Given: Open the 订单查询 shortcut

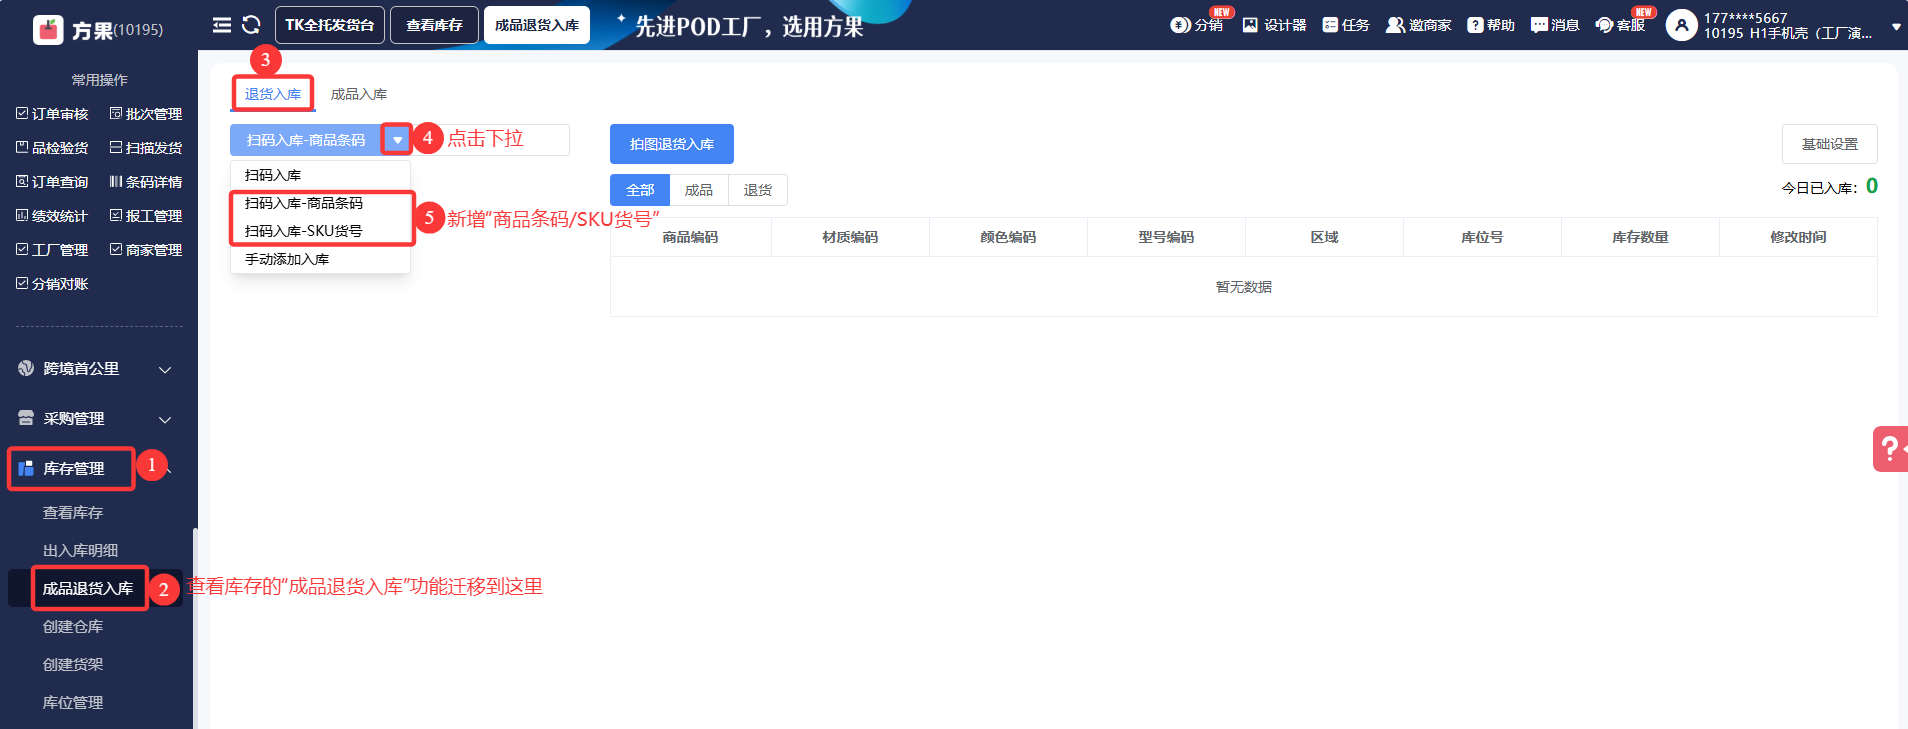Looking at the screenshot, I should pos(52,182).
